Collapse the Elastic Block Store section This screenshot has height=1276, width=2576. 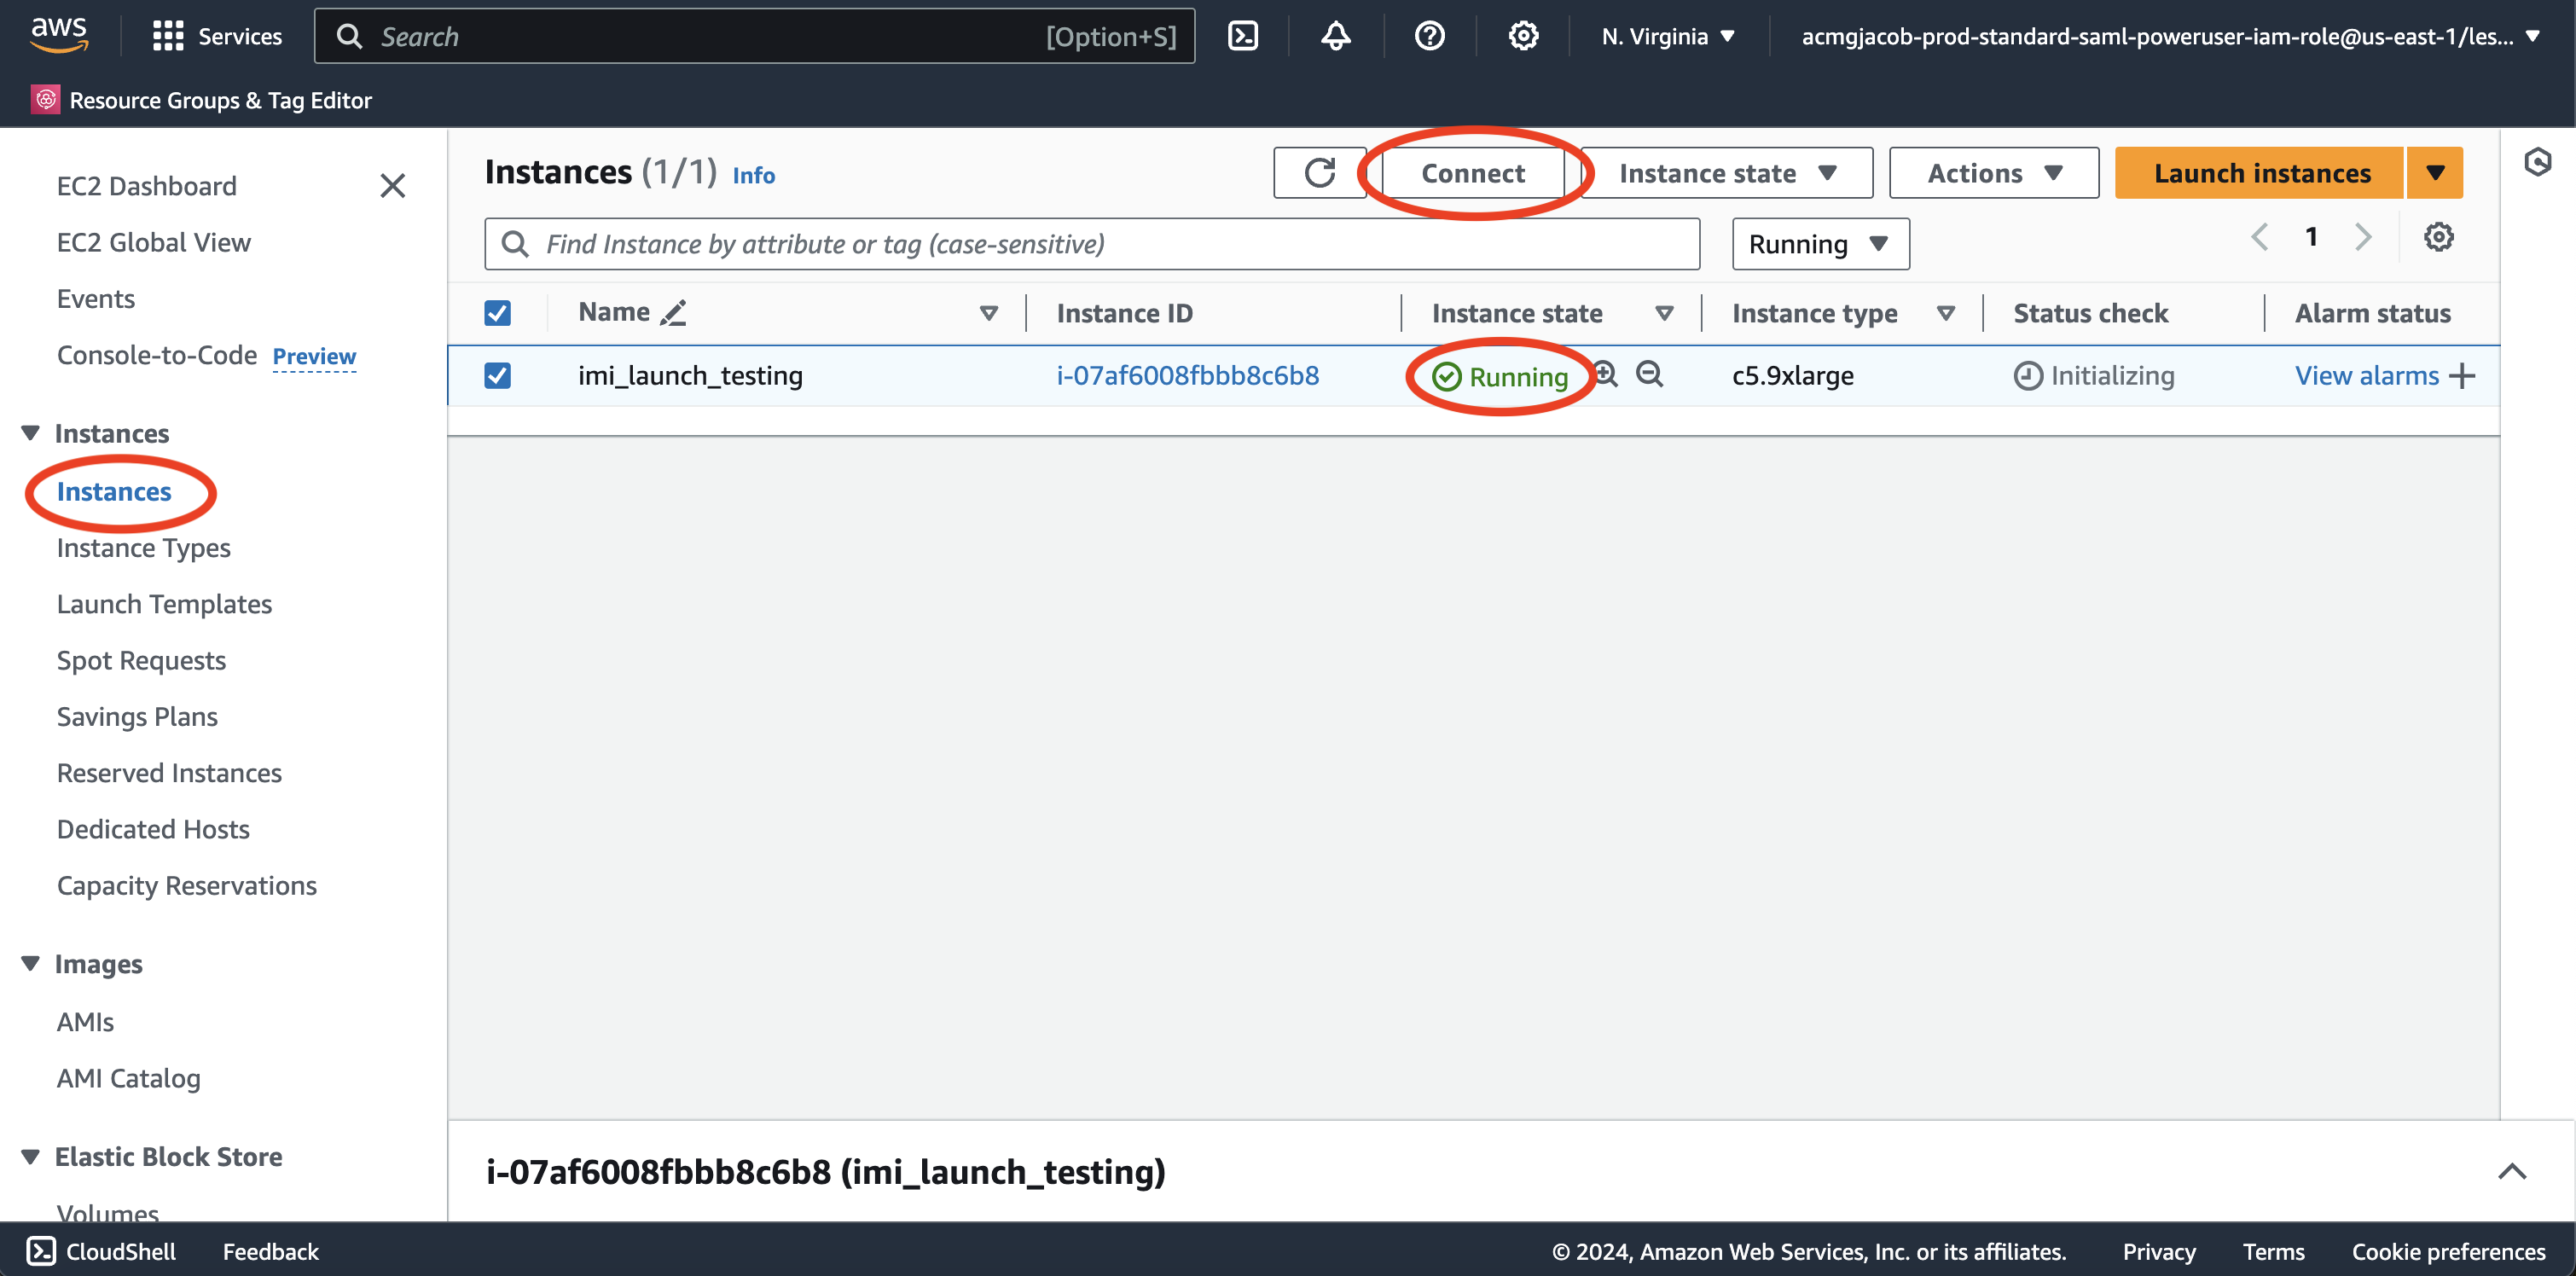click(x=31, y=1156)
